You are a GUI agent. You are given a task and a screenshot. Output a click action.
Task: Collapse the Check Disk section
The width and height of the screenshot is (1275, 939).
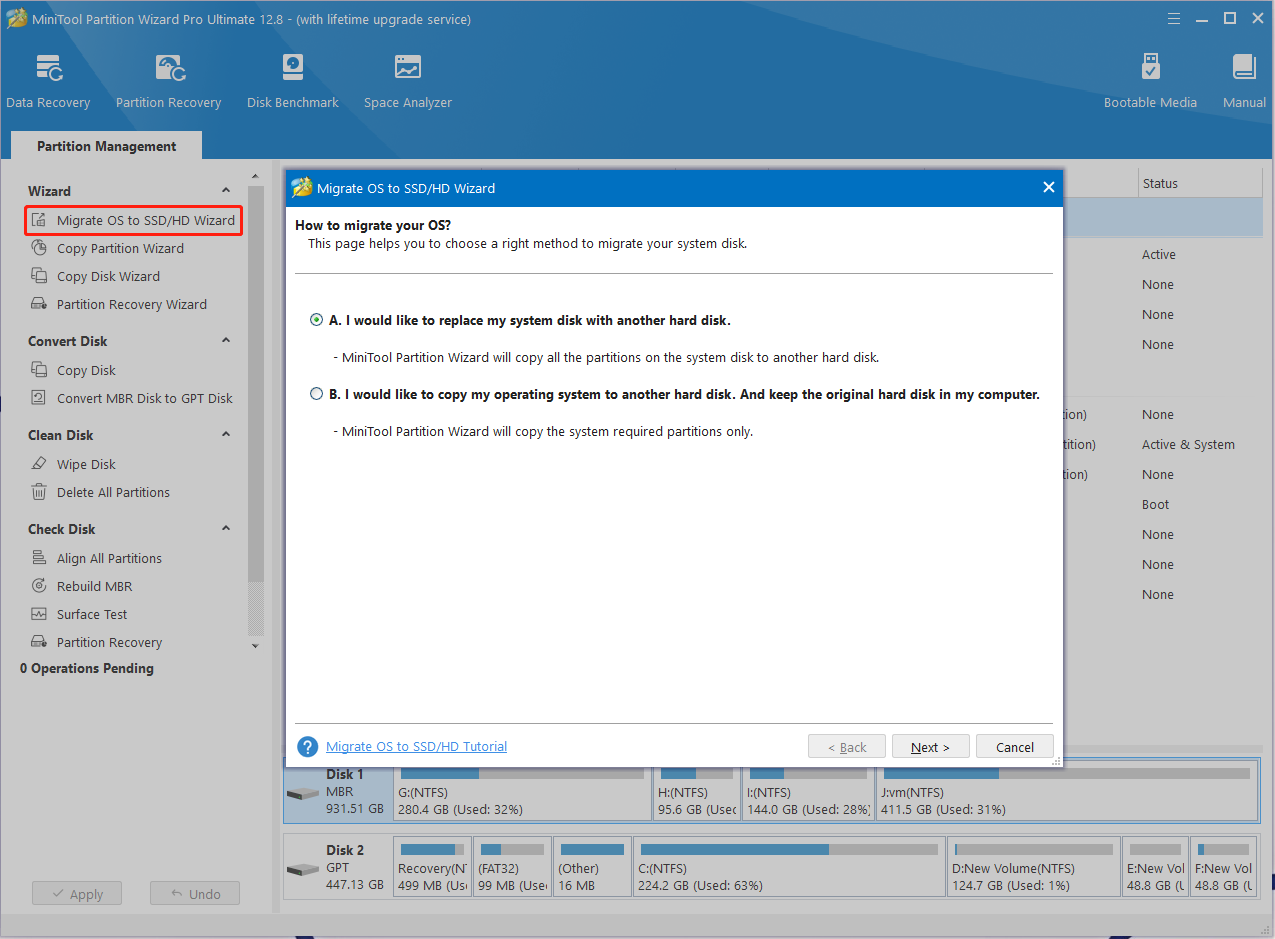226,528
